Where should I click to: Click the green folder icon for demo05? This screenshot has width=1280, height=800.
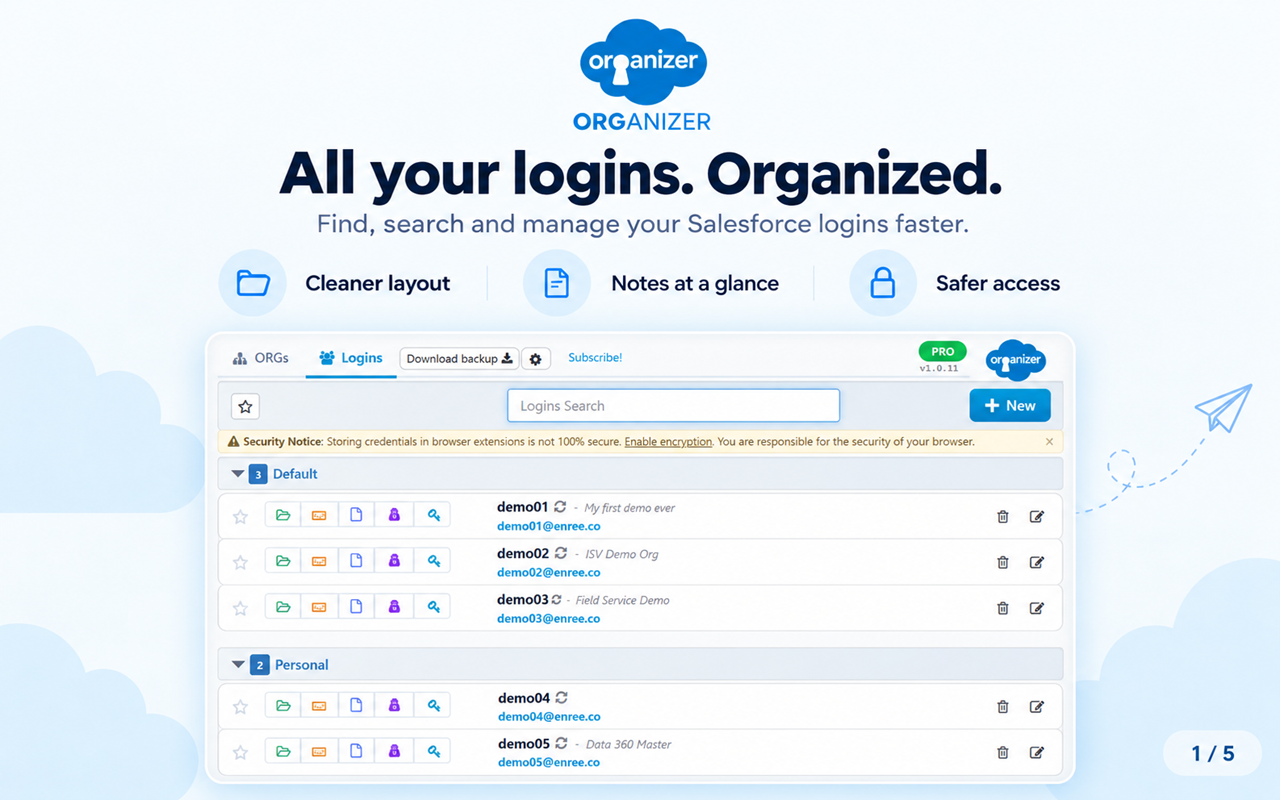(x=283, y=751)
